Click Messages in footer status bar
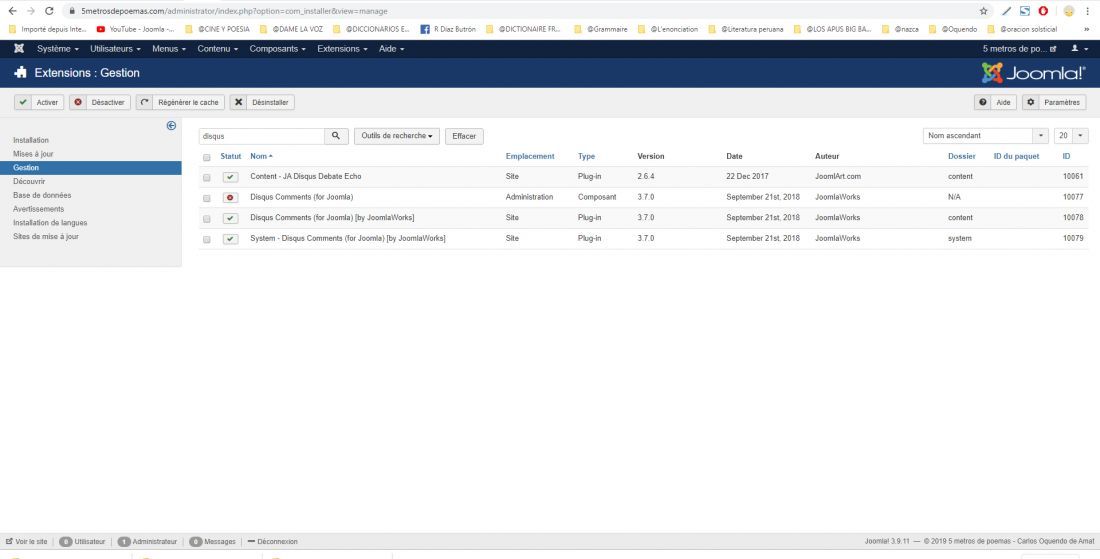1100x559 pixels. [x=213, y=541]
